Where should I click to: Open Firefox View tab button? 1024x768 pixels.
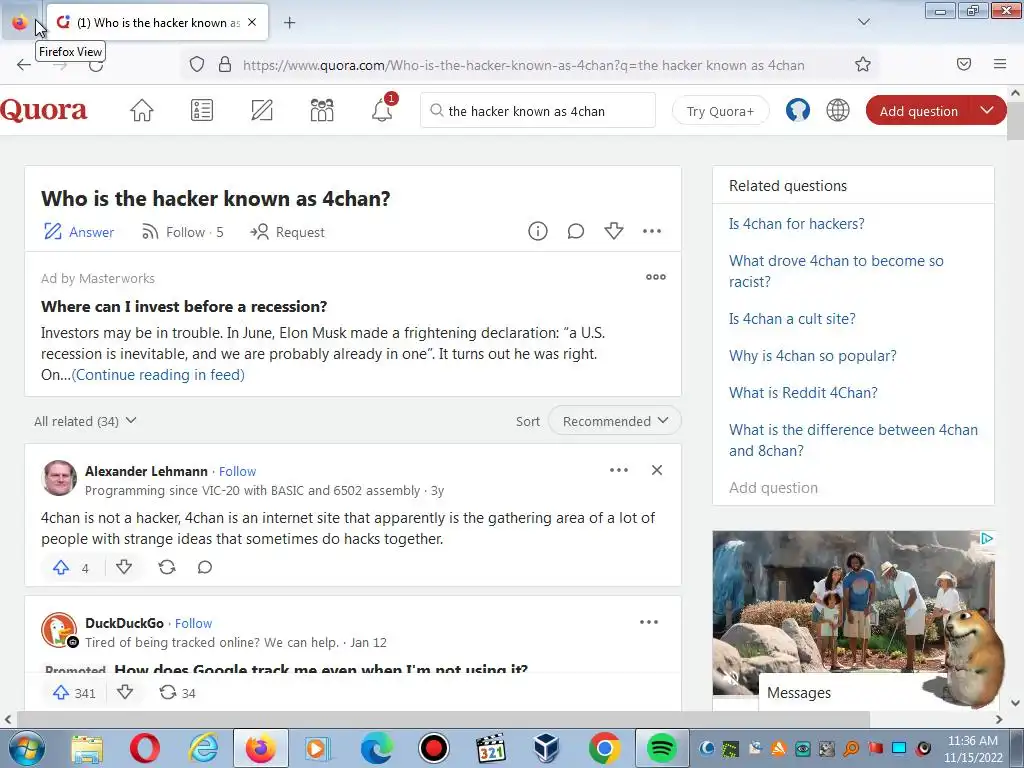20,23
